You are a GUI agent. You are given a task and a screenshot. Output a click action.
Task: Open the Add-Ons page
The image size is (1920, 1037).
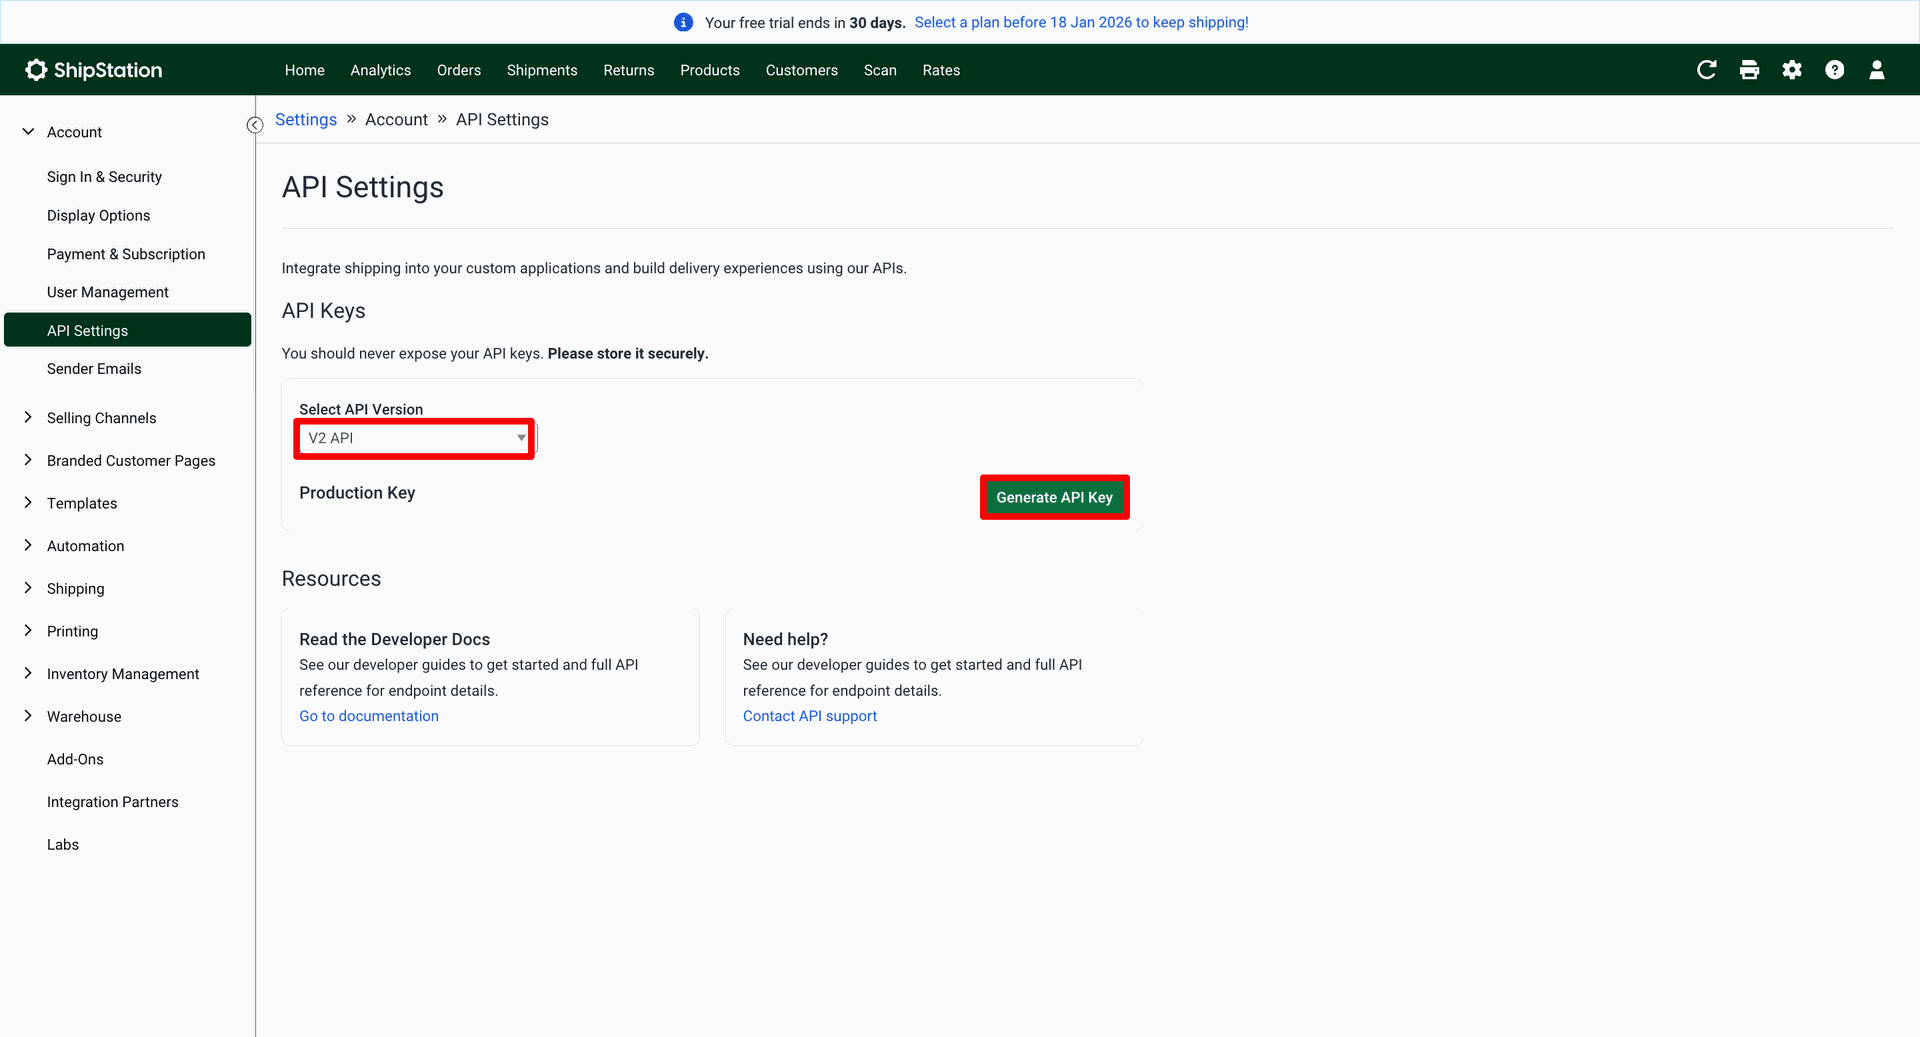tap(75, 759)
